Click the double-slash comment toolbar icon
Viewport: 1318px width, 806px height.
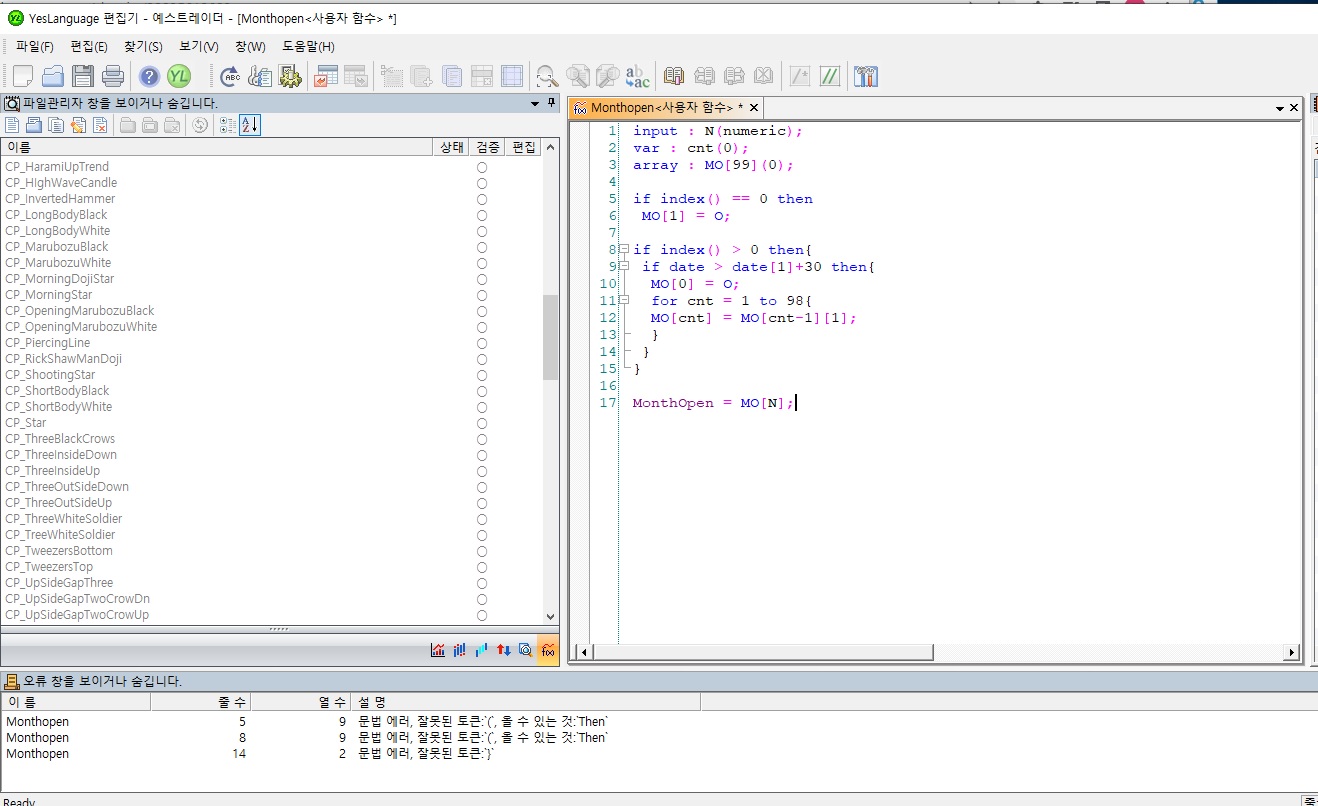tap(830, 76)
